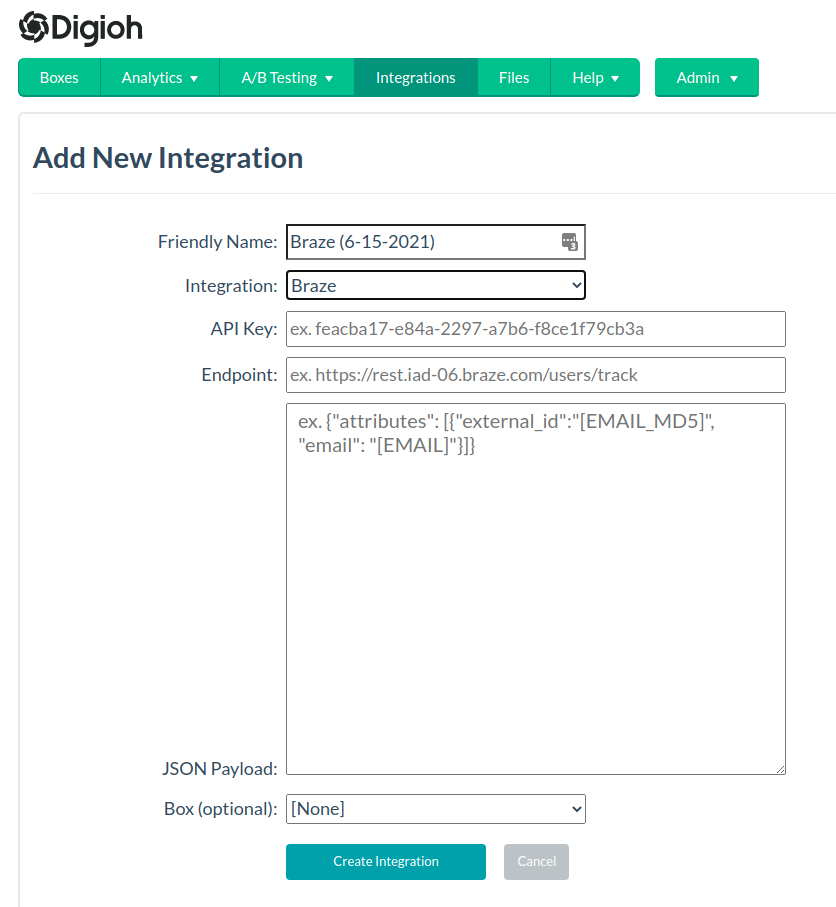Viewport: 836px width, 907px height.
Task: Click the Add New Integration heading
Action: 168,158
